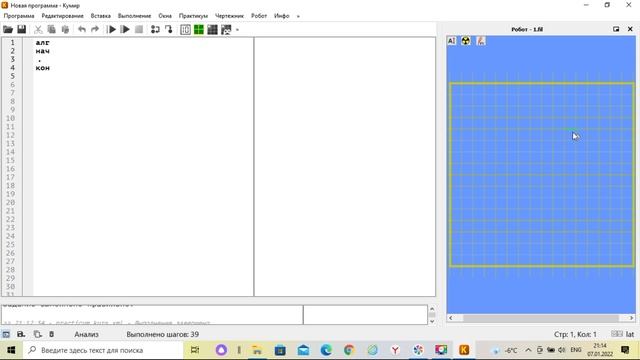Open Microsoft Edge from the taskbar

(326, 350)
